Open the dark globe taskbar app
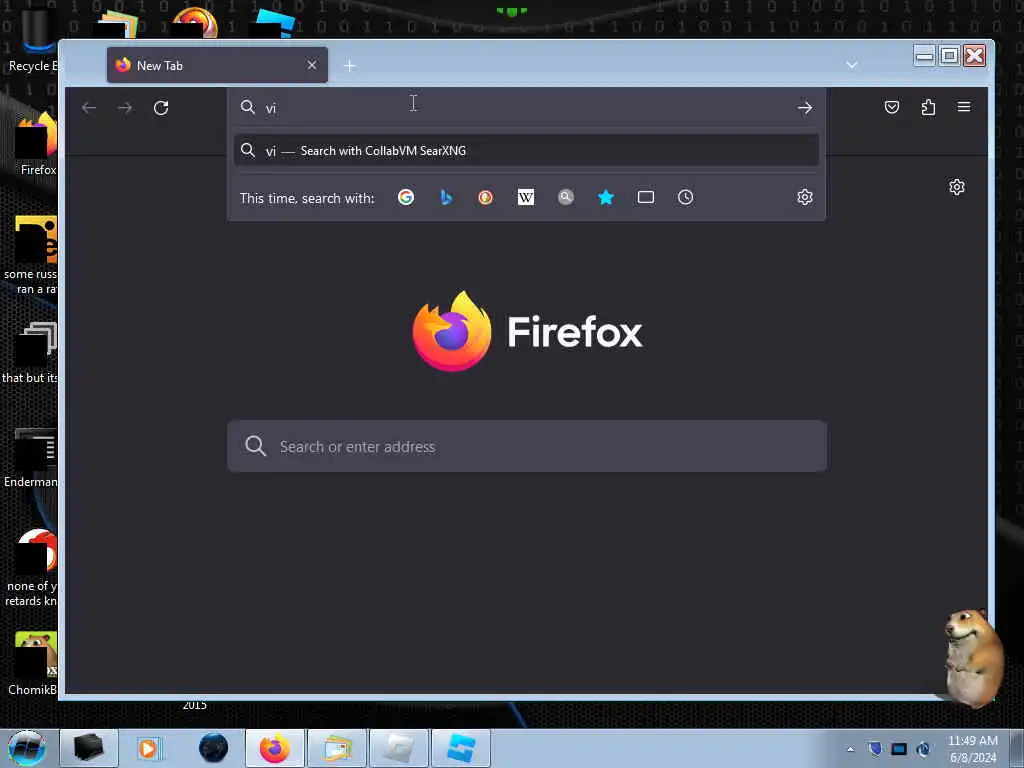1024x768 pixels. coord(213,748)
